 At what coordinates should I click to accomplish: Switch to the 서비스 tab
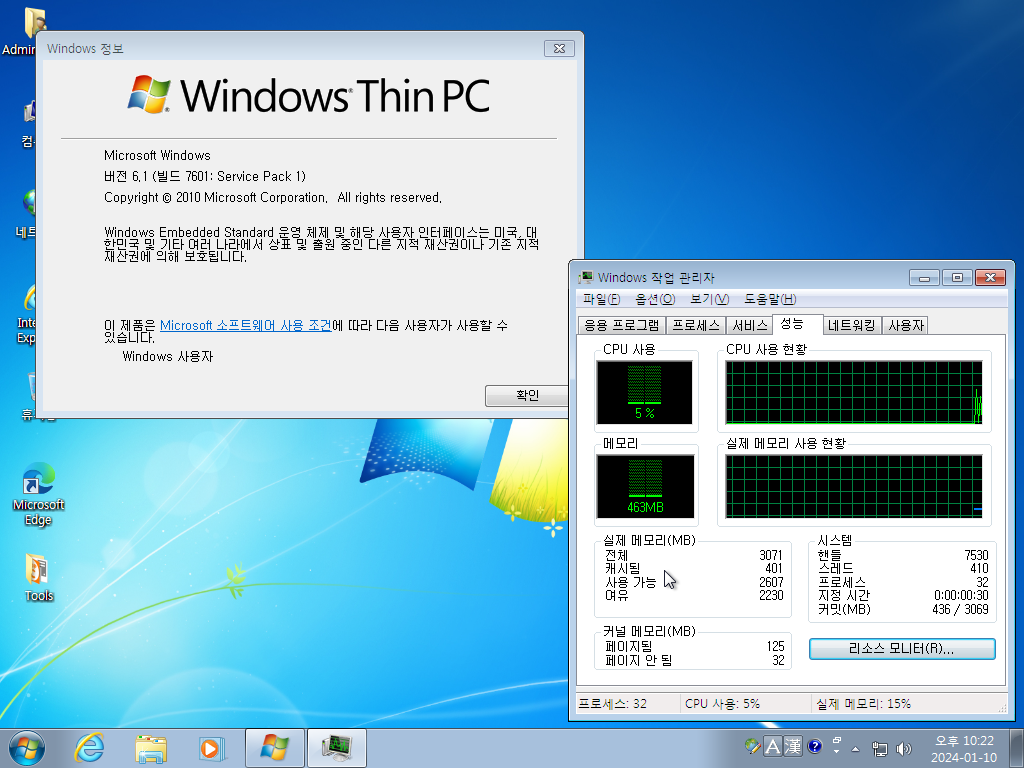(750, 325)
